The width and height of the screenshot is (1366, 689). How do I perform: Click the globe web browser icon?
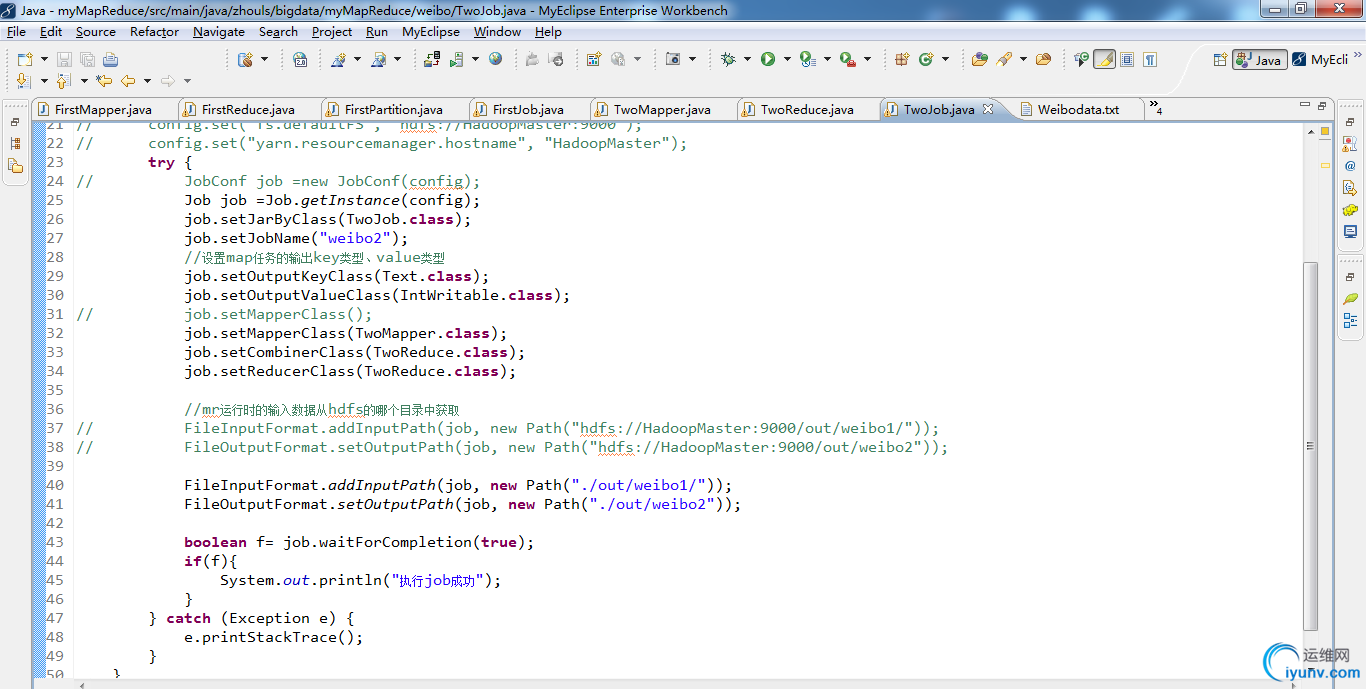click(495, 59)
